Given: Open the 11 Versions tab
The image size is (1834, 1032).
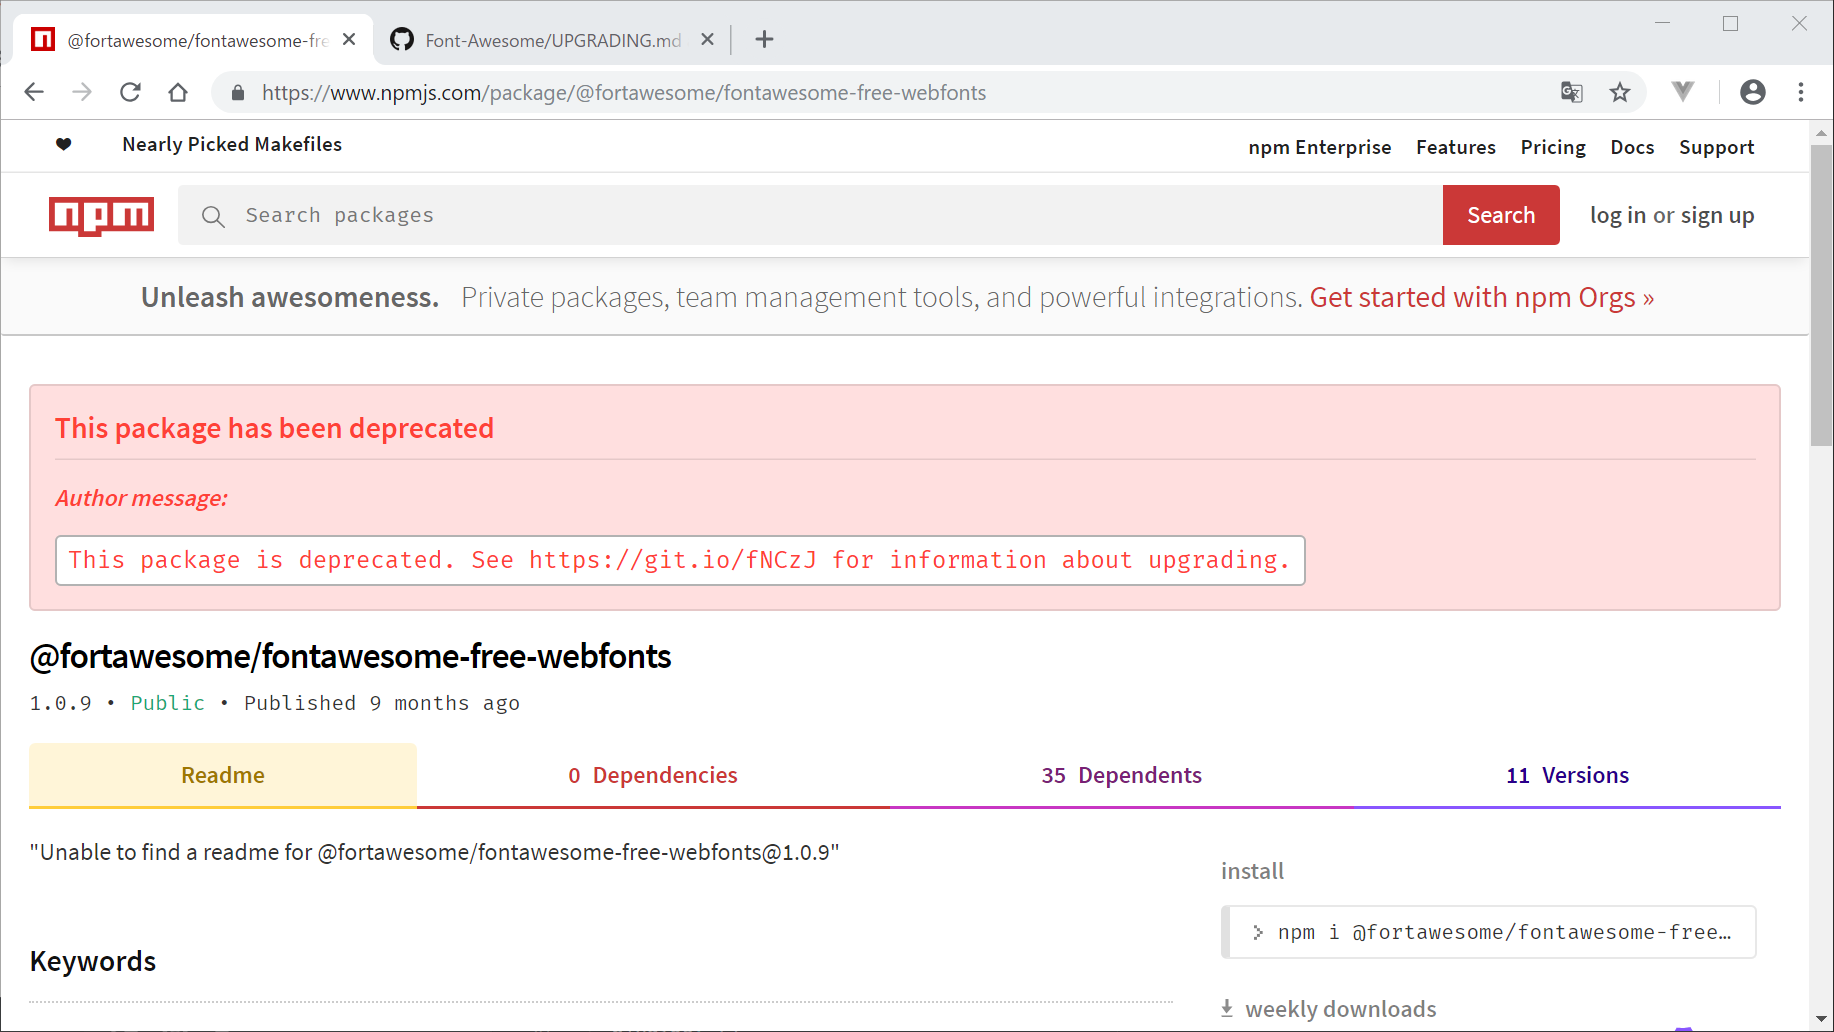Looking at the screenshot, I should 1566,776.
